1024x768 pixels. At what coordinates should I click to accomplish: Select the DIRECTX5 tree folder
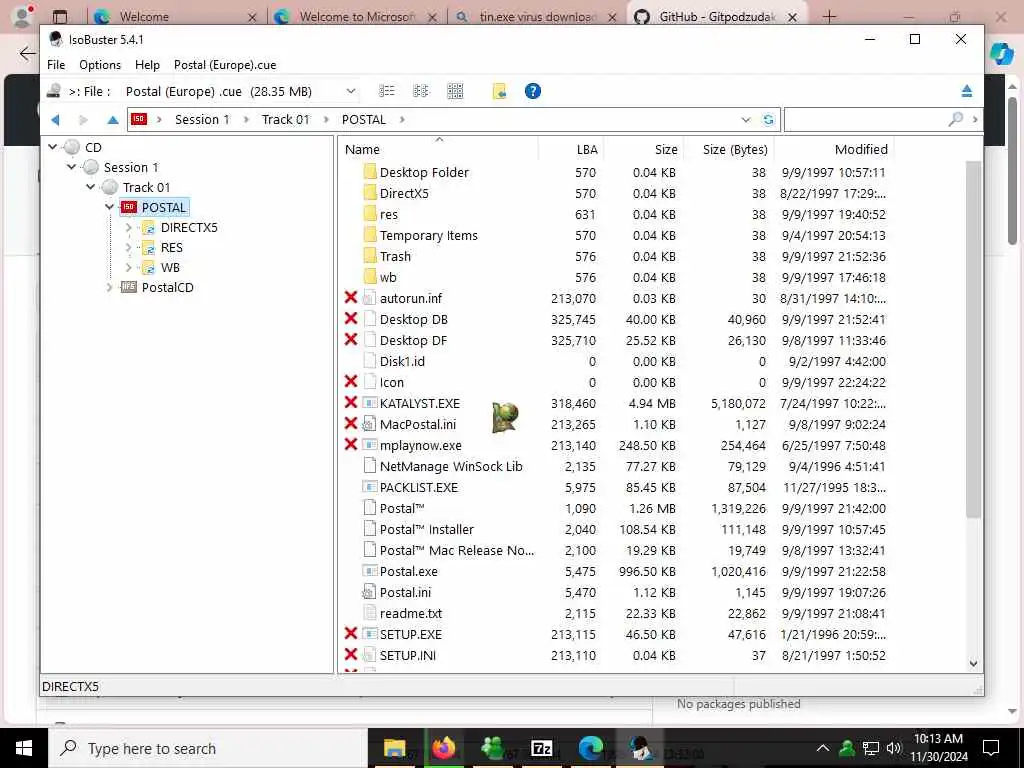click(x=189, y=227)
